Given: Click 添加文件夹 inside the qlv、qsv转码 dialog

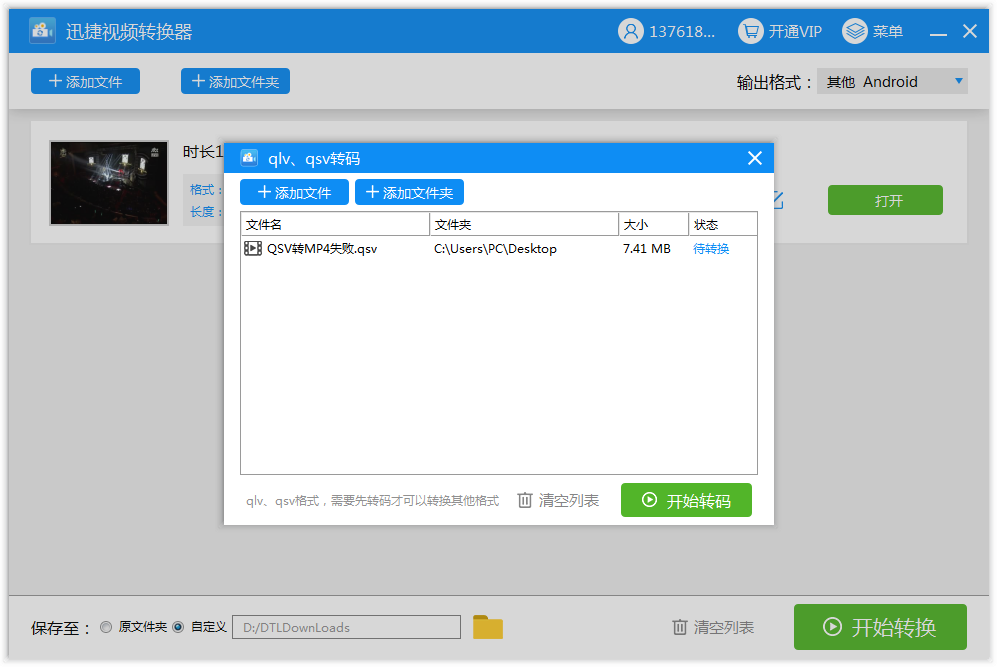Looking at the screenshot, I should 409,192.
